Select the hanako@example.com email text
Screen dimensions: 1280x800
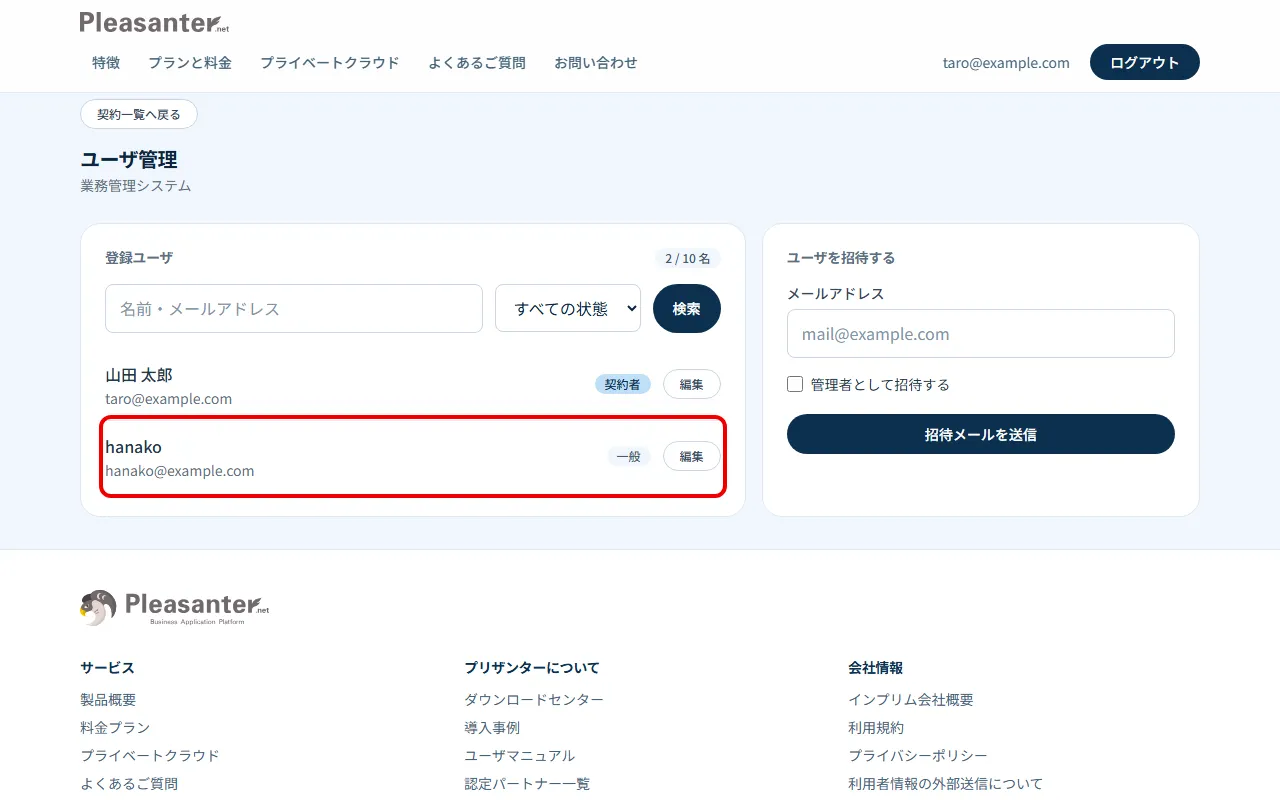[180, 471]
